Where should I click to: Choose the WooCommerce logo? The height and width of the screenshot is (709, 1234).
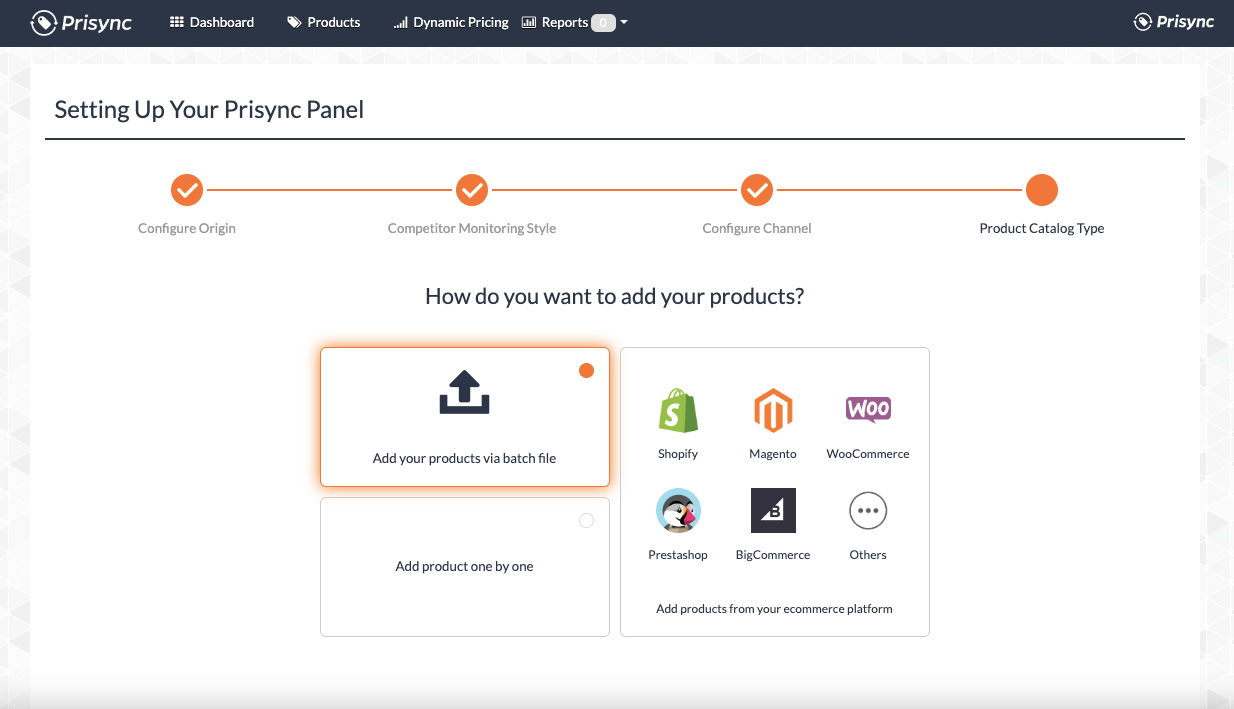(x=867, y=409)
